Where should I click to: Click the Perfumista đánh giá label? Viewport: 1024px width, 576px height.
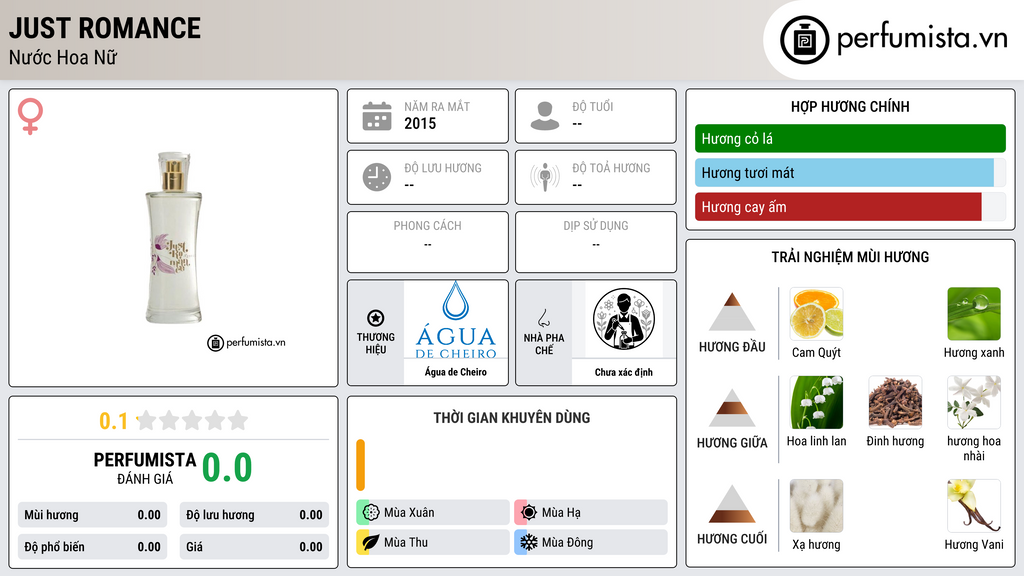pos(144,468)
